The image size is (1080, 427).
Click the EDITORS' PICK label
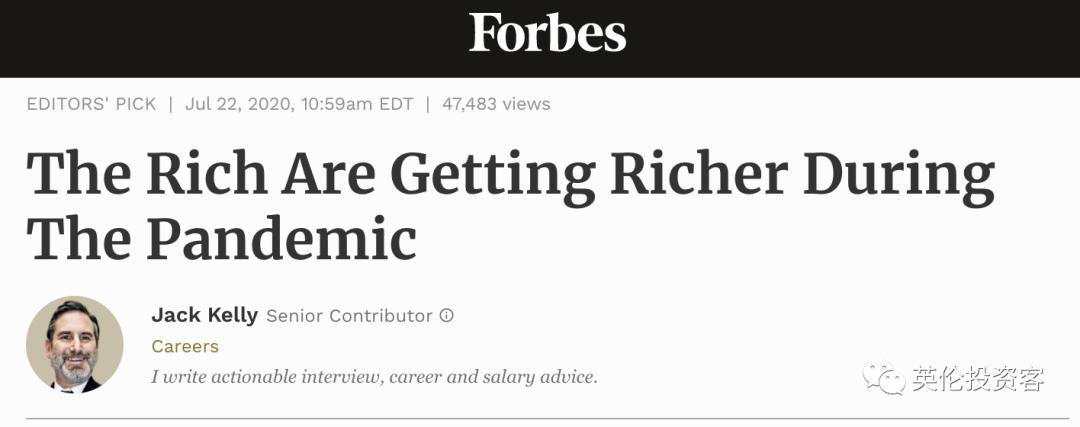(91, 104)
